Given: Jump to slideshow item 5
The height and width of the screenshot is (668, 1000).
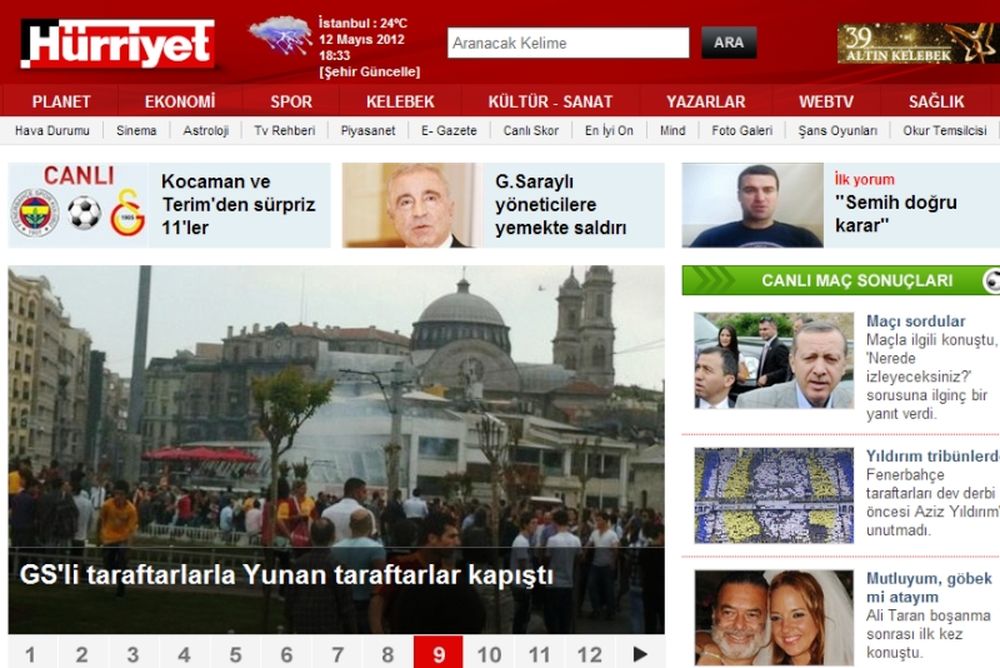Looking at the screenshot, I should (x=235, y=654).
